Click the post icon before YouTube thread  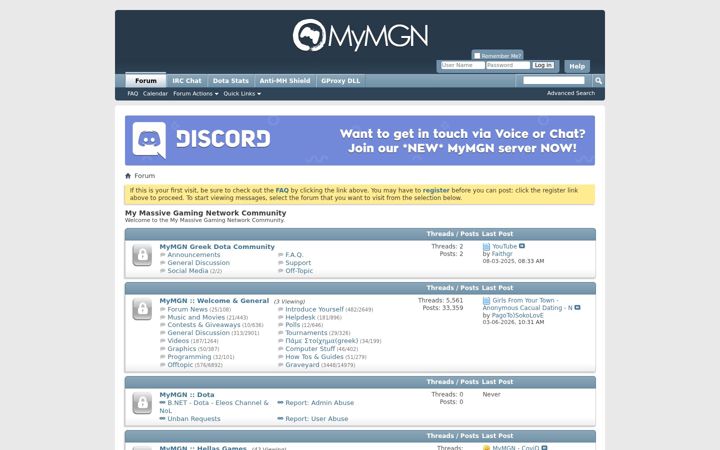pos(486,247)
